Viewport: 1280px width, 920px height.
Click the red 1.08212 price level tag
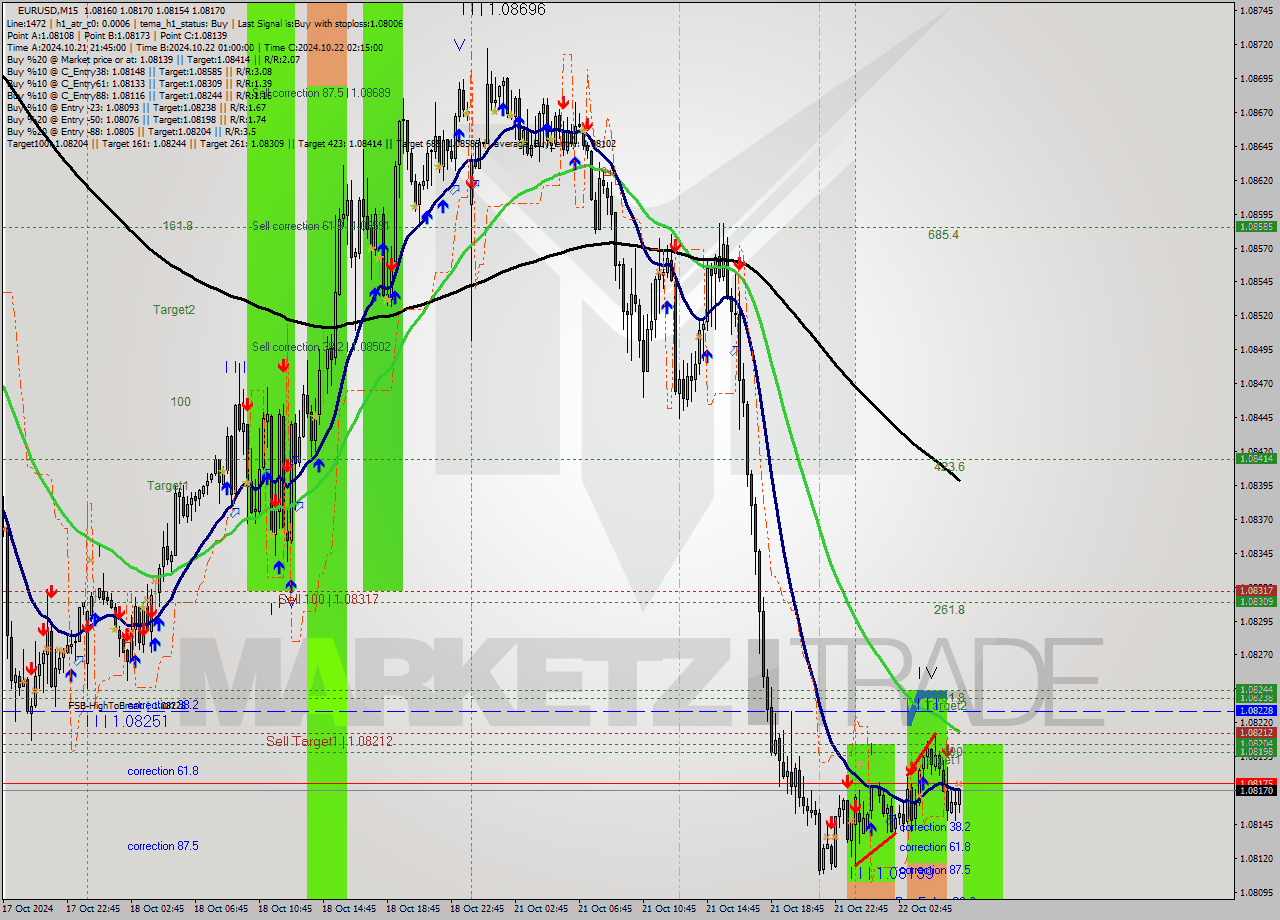1258,732
